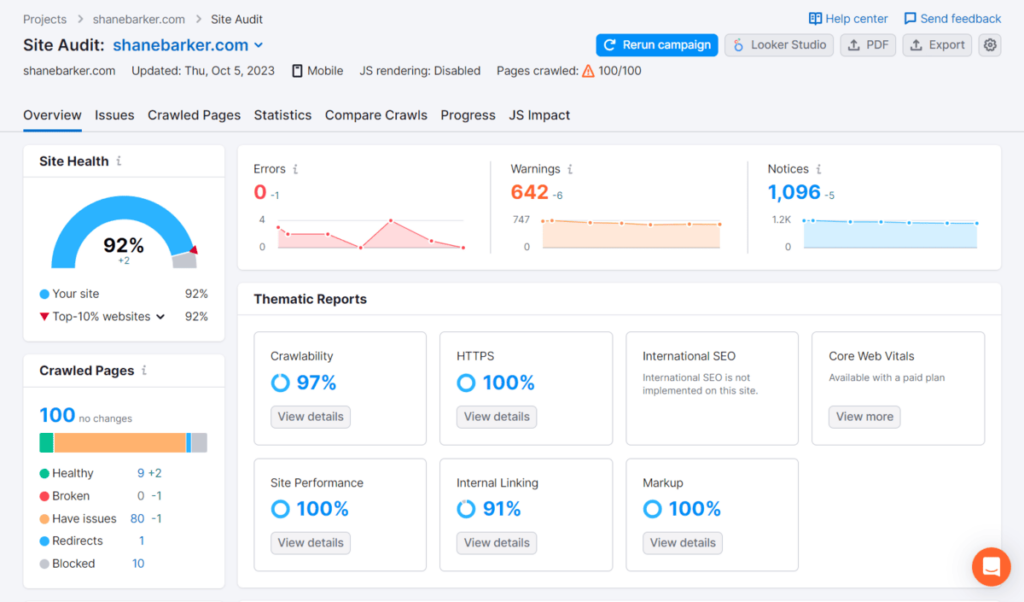Viewport: 1024px width, 602px height.
Task: Click the Help center book icon
Action: [815, 19]
